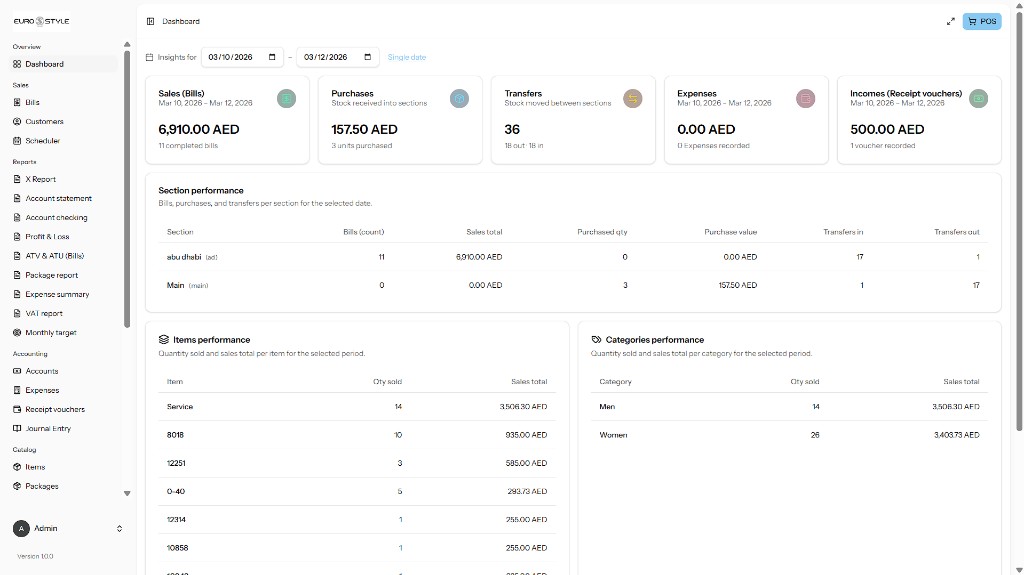Select the abu dhabi section row
The height and width of the screenshot is (575, 1024).
(x=573, y=257)
